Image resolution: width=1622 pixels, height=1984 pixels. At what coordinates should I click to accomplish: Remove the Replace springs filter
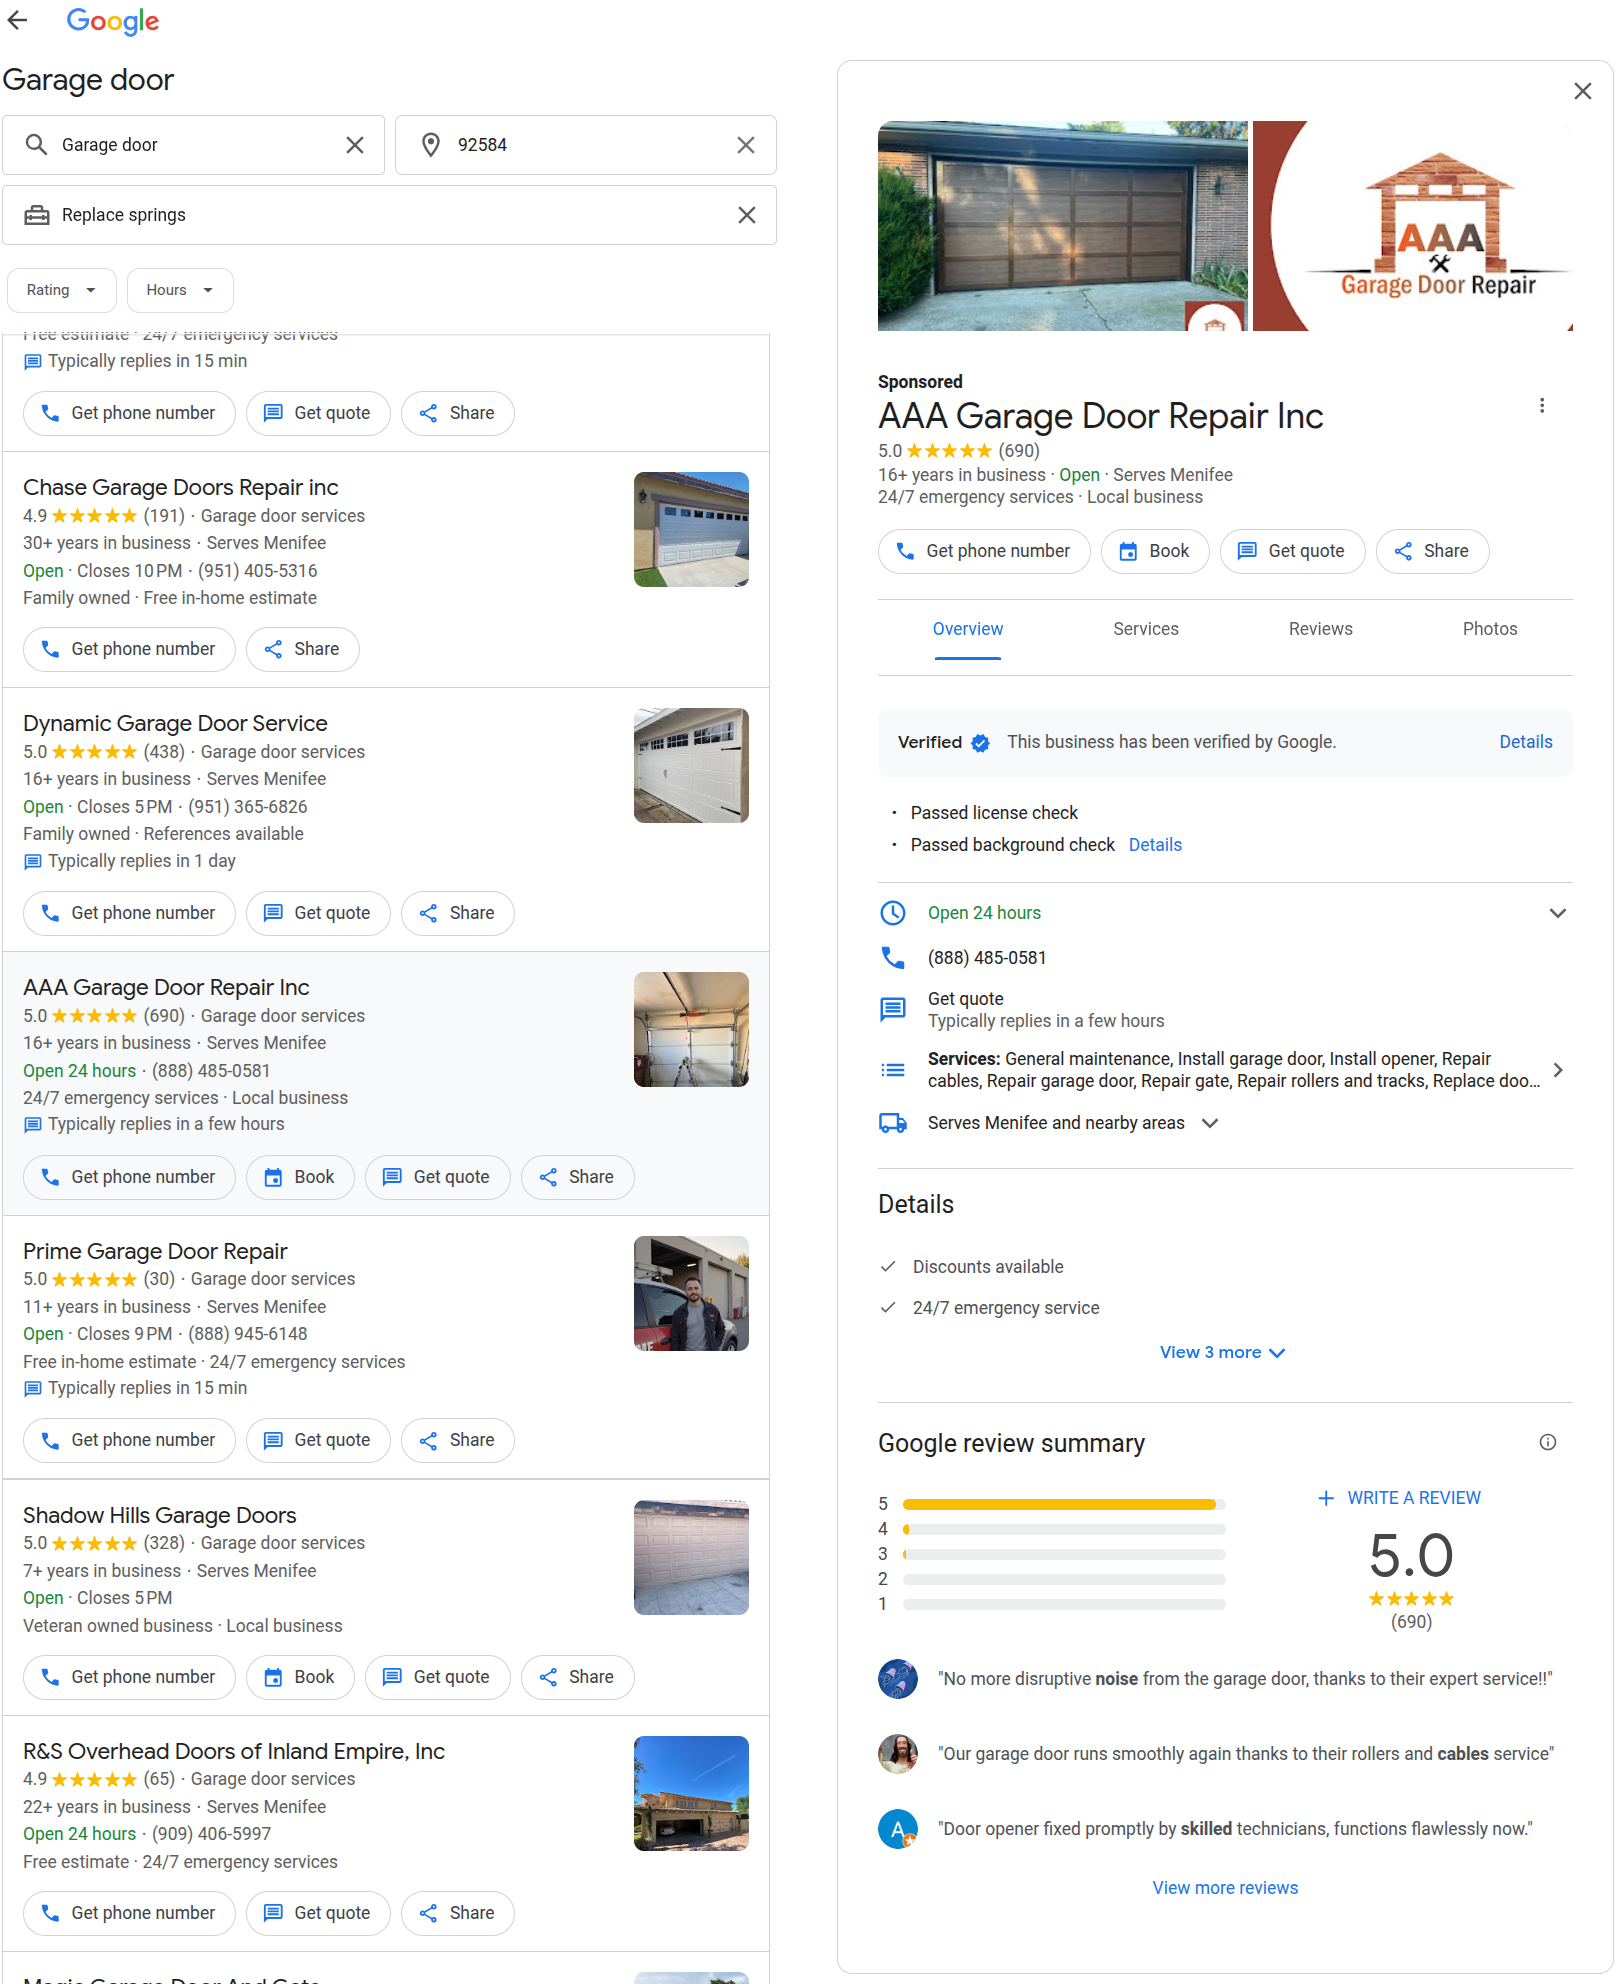746,215
